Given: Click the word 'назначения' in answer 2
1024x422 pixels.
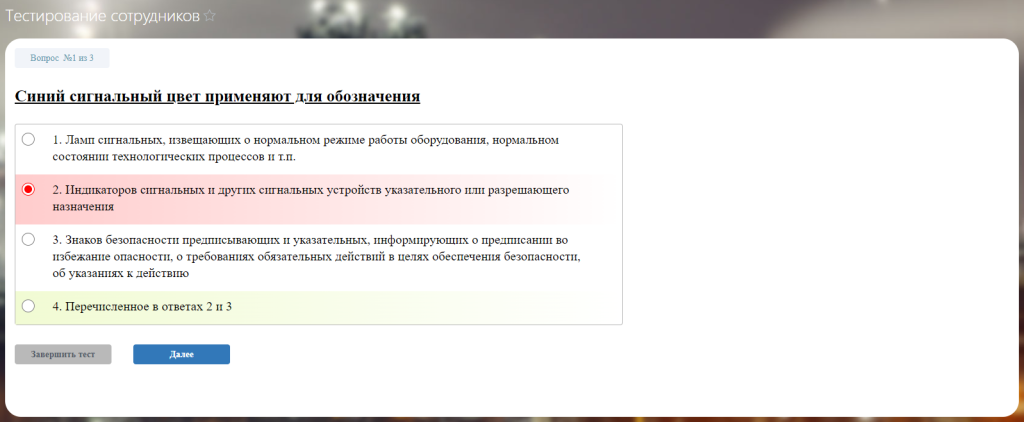Looking at the screenshot, I should (83, 207).
